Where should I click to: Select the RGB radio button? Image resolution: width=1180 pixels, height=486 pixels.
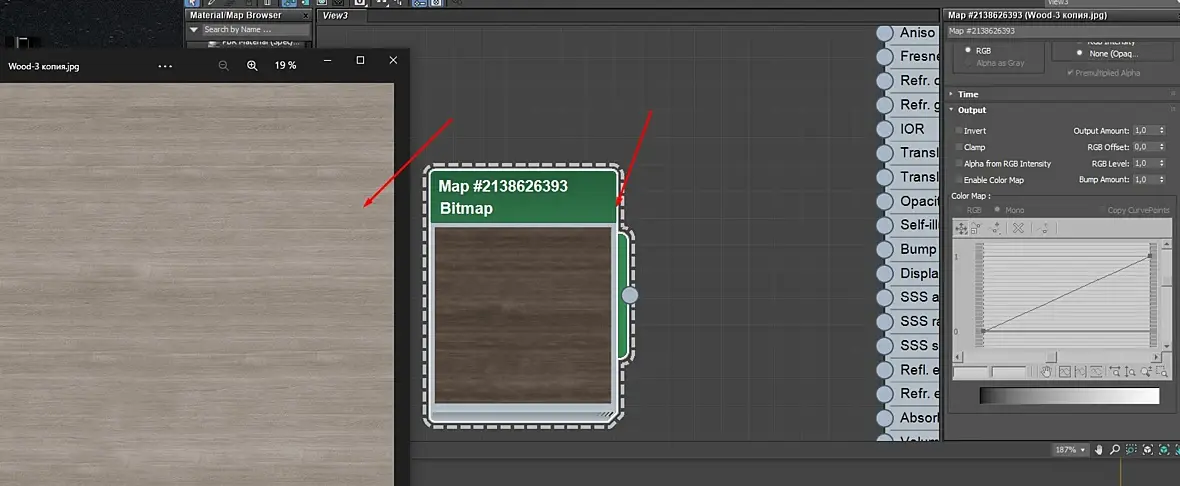967,49
